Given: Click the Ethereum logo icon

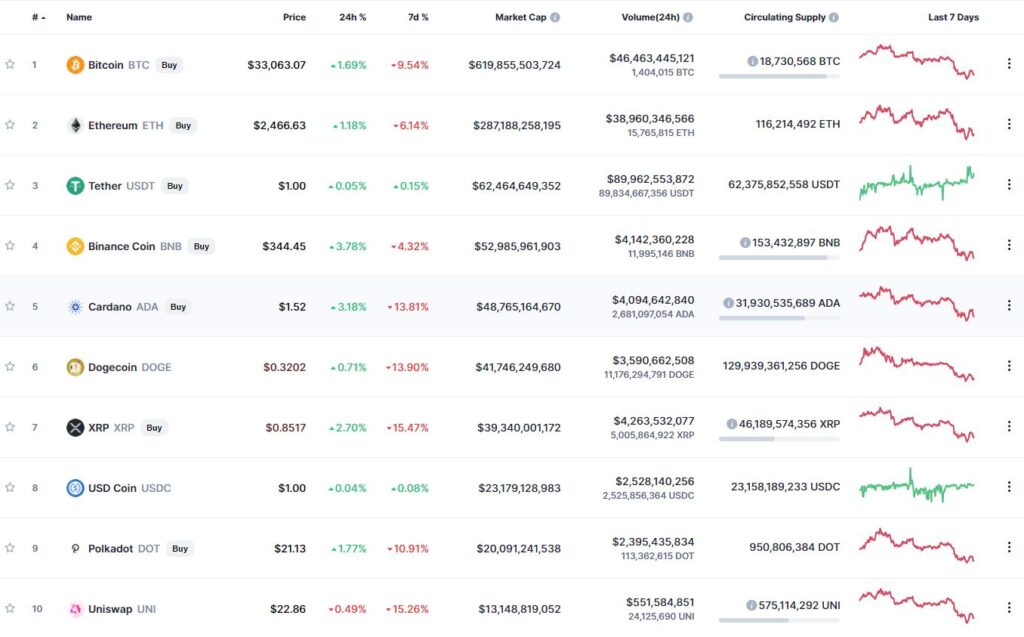Looking at the screenshot, I should tap(75, 125).
